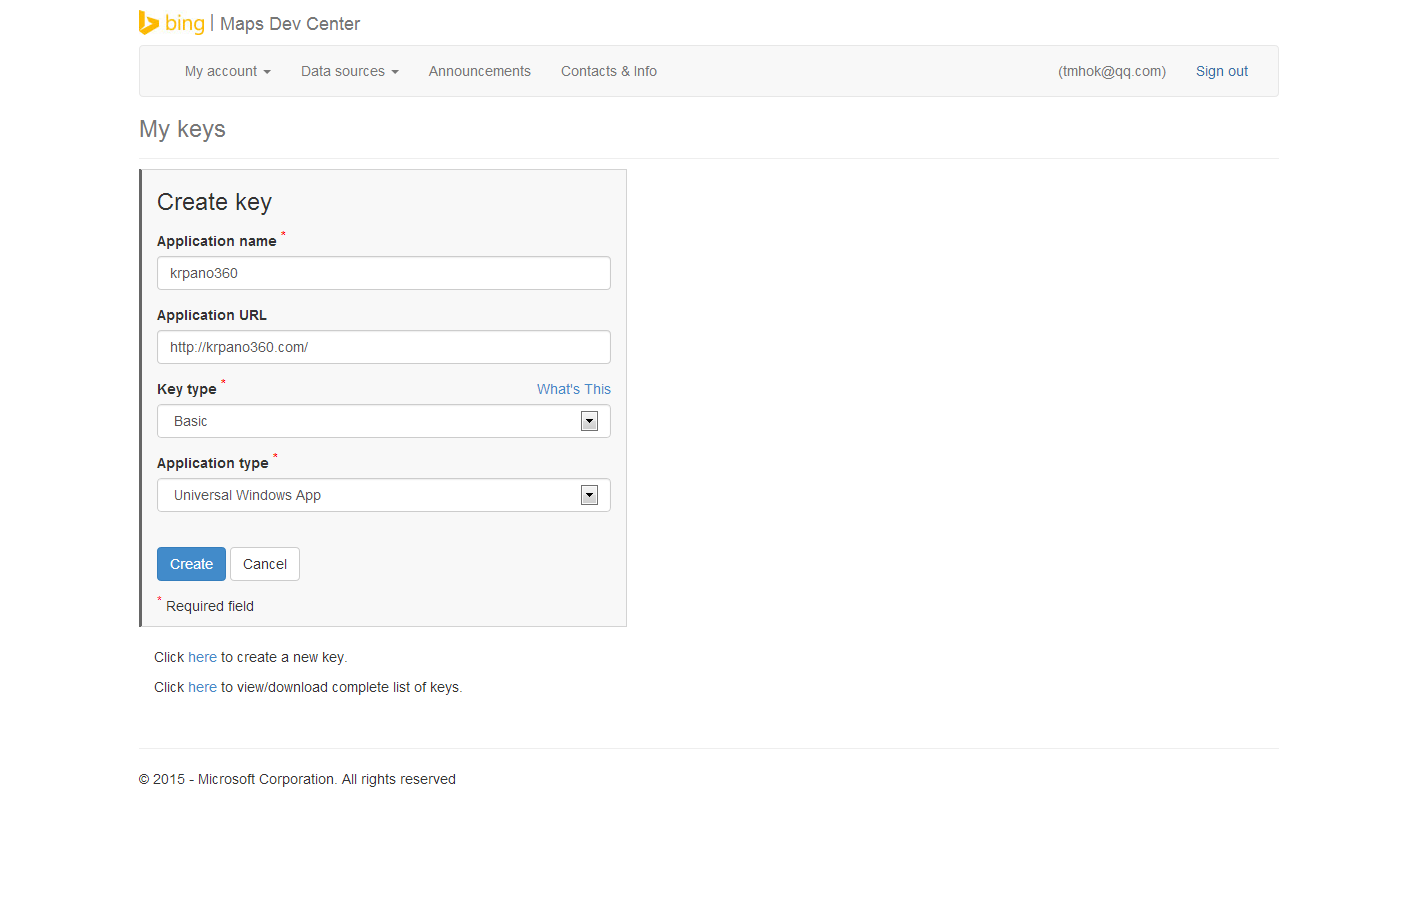Open the Application type combo box
This screenshot has width=1418, height=907.
(370, 495)
